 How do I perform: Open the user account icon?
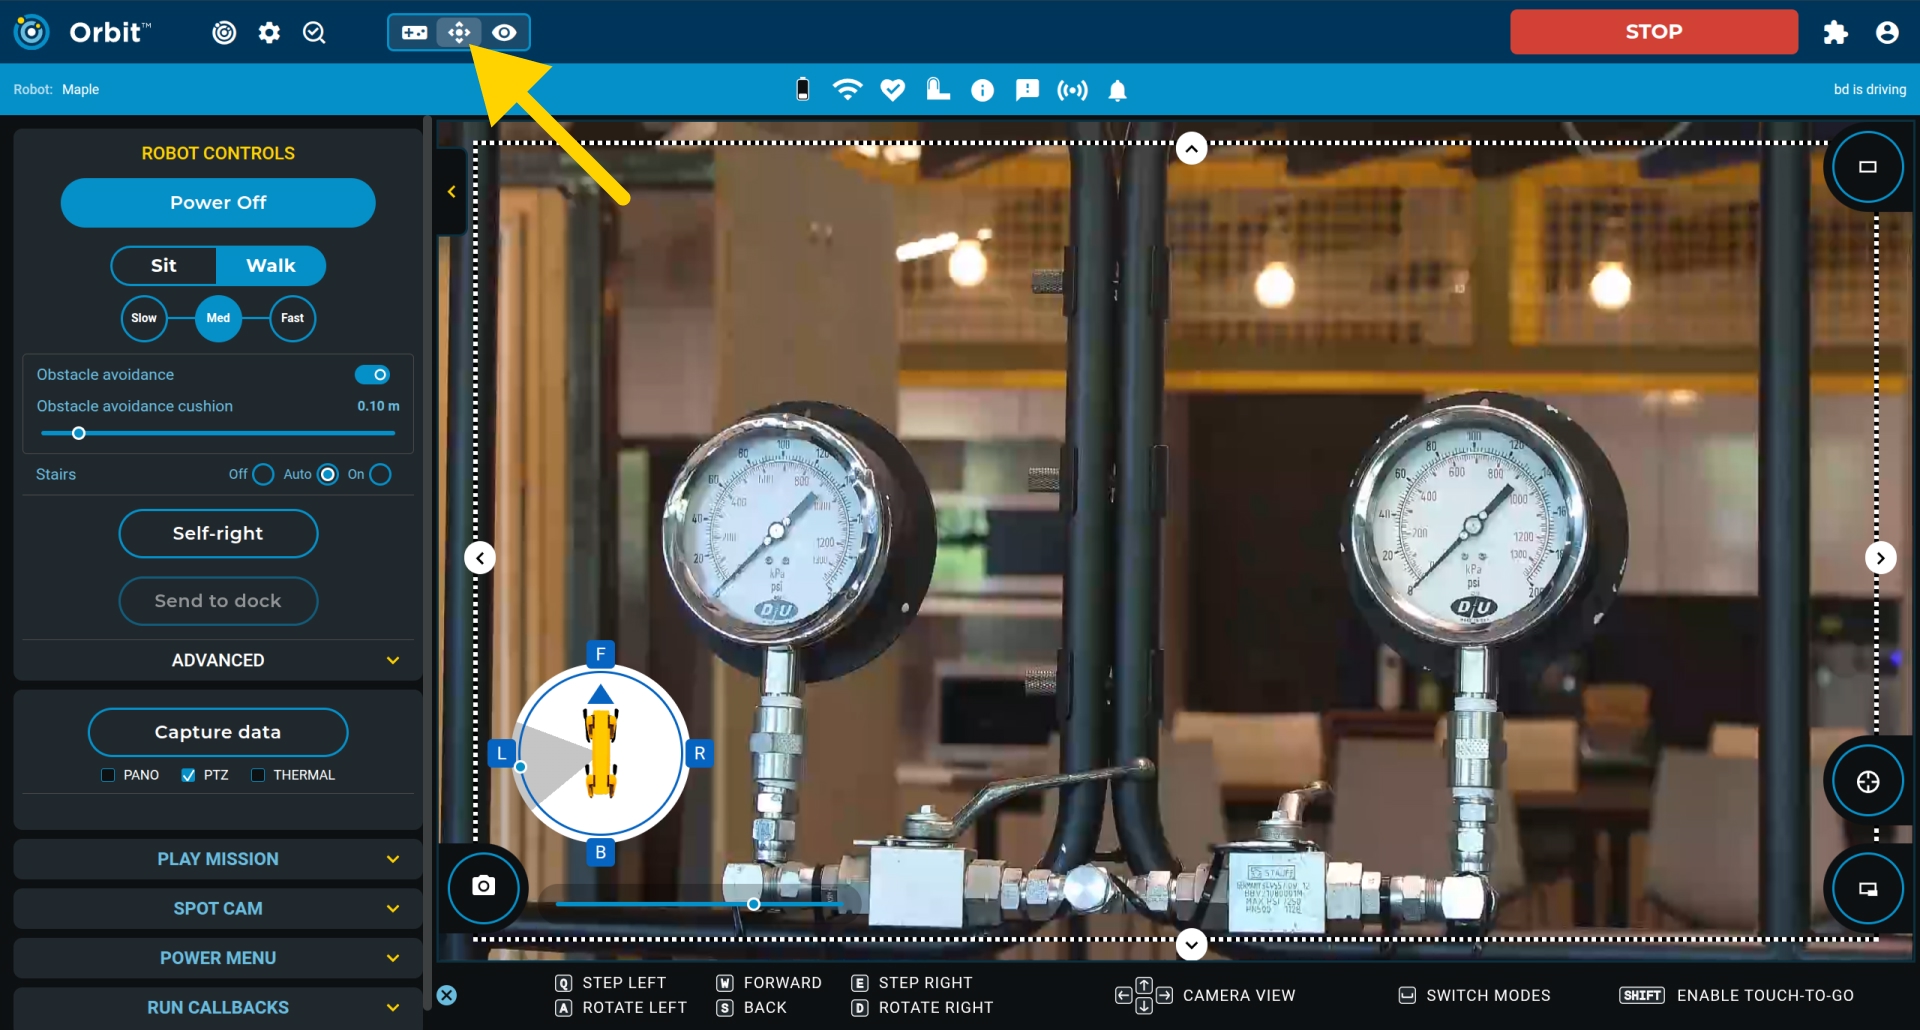[1887, 33]
